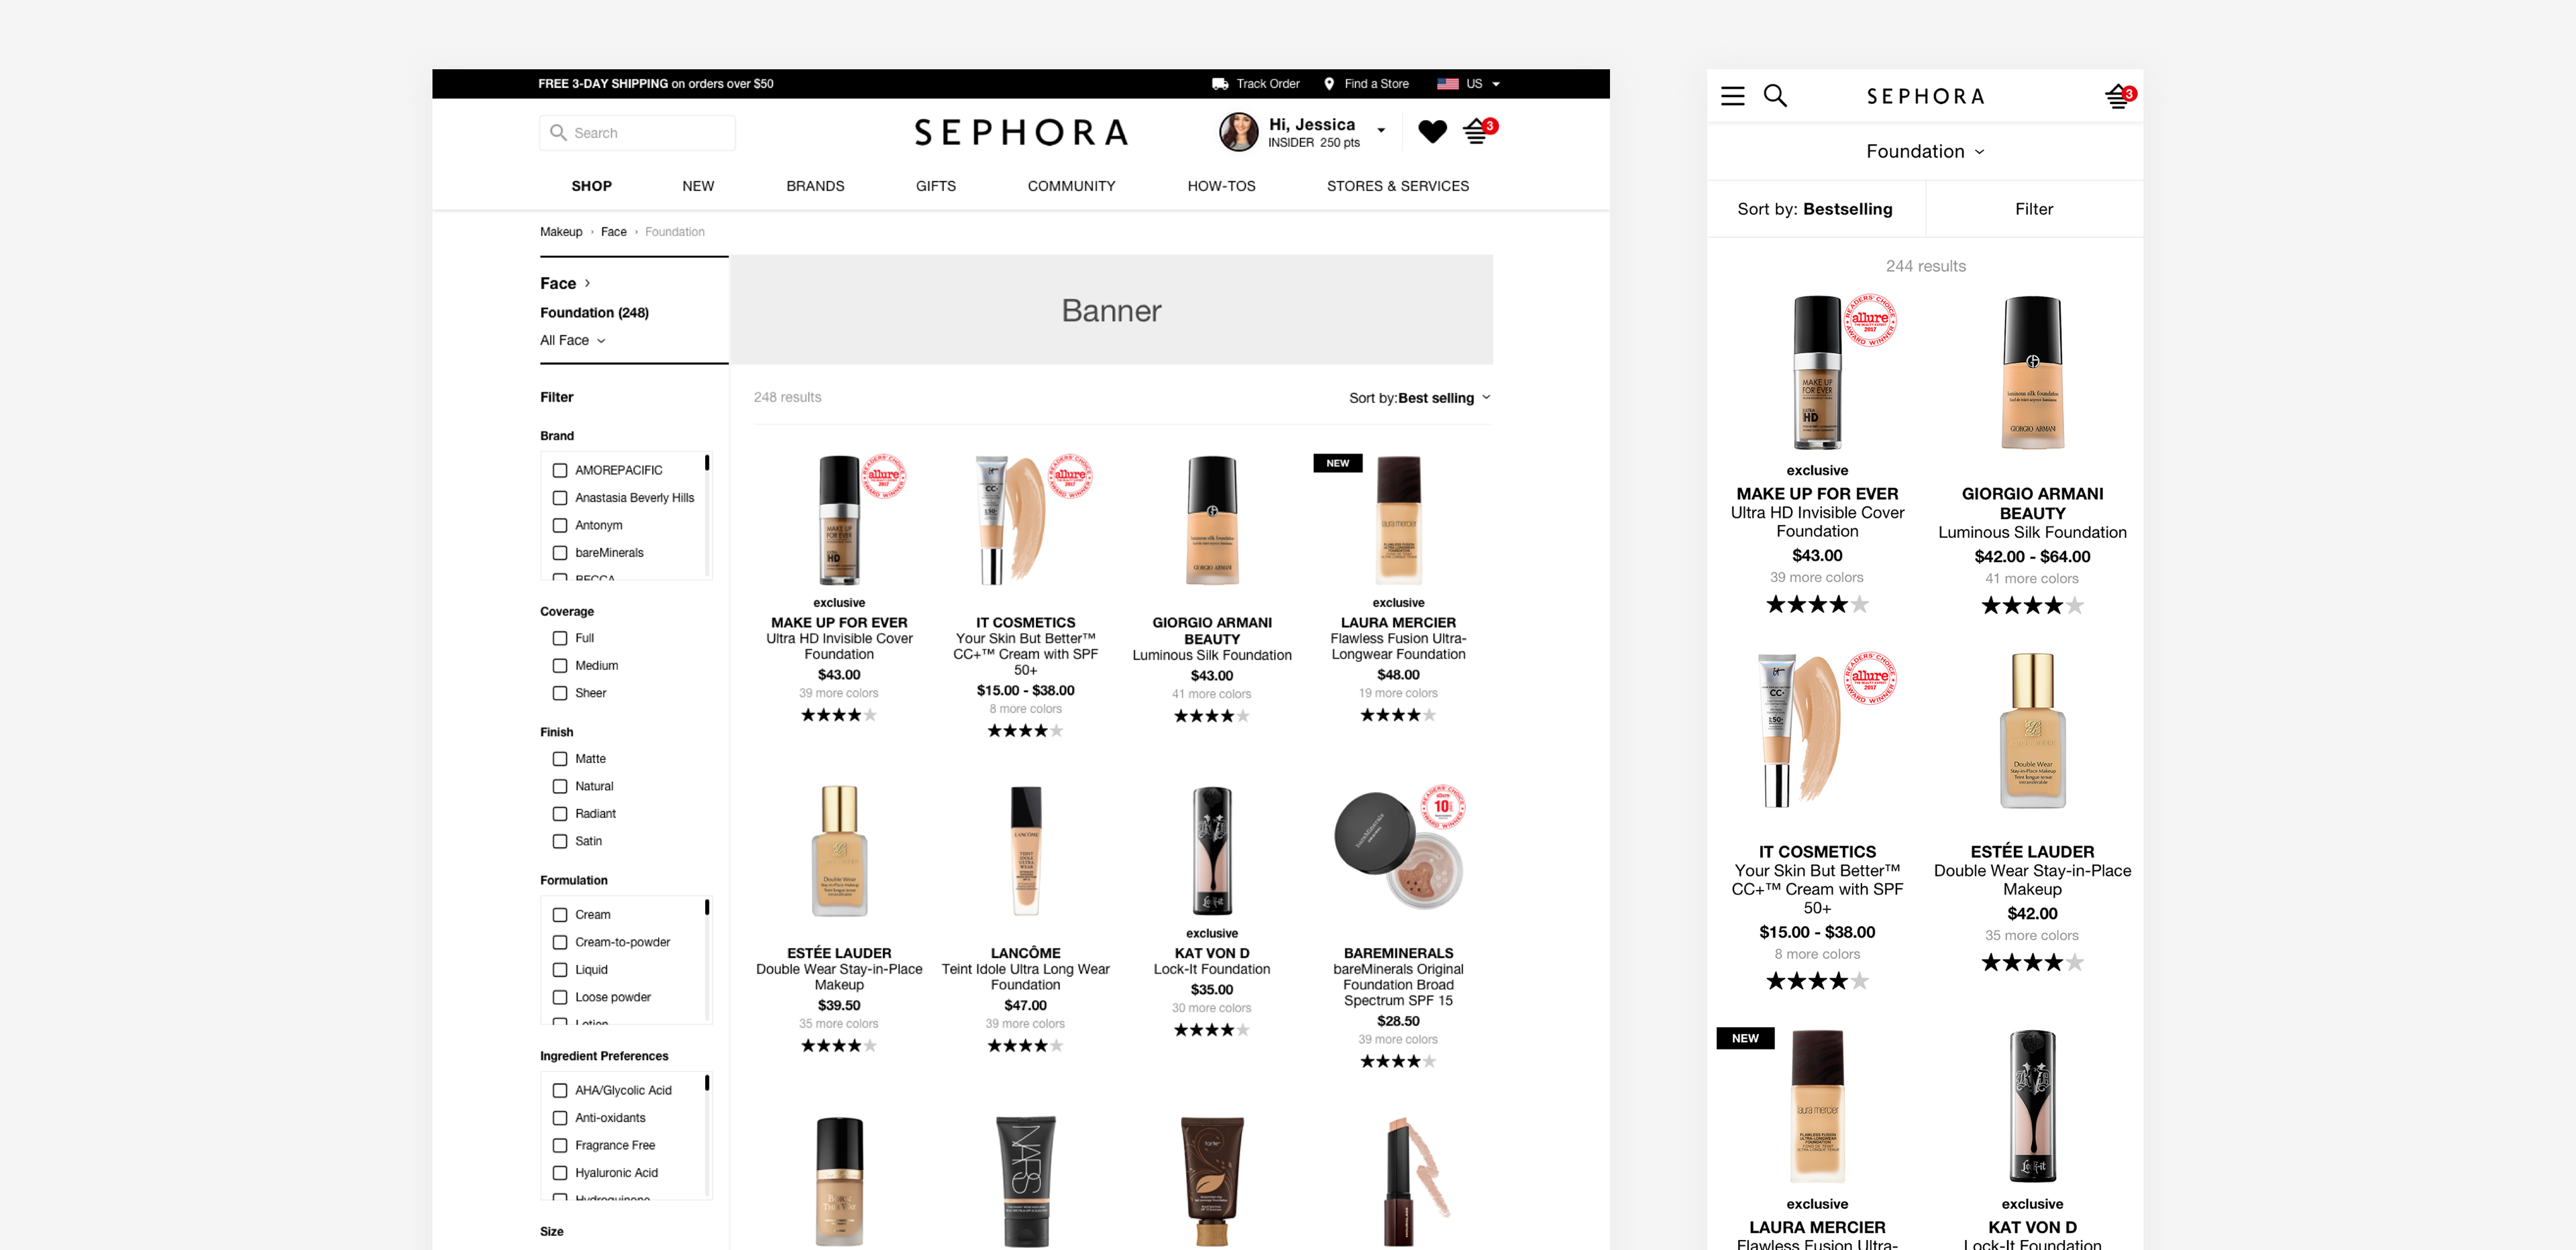Screen dimensions: 2576x1250
Task: Tap the mobile Filter button
Action: (2034, 209)
